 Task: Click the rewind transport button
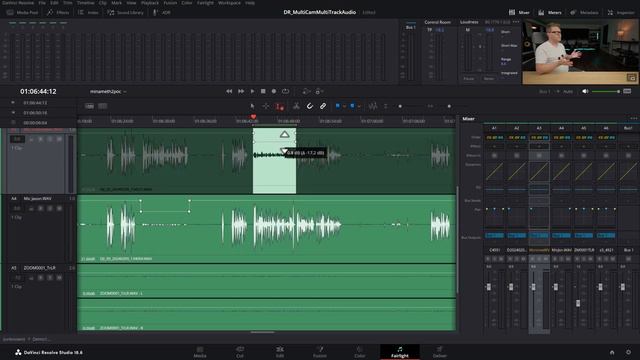[x=229, y=91]
